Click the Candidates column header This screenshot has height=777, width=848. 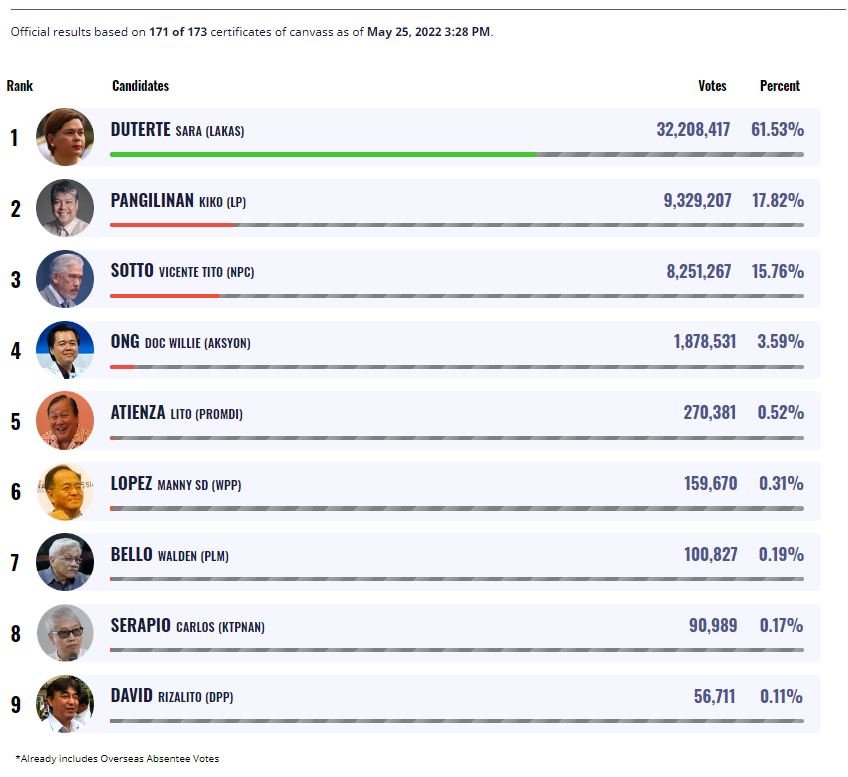140,86
